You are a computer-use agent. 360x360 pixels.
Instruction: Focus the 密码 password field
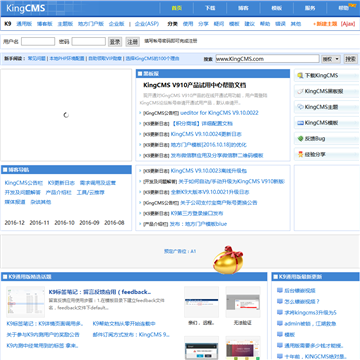pyautogui.click(x=89, y=42)
